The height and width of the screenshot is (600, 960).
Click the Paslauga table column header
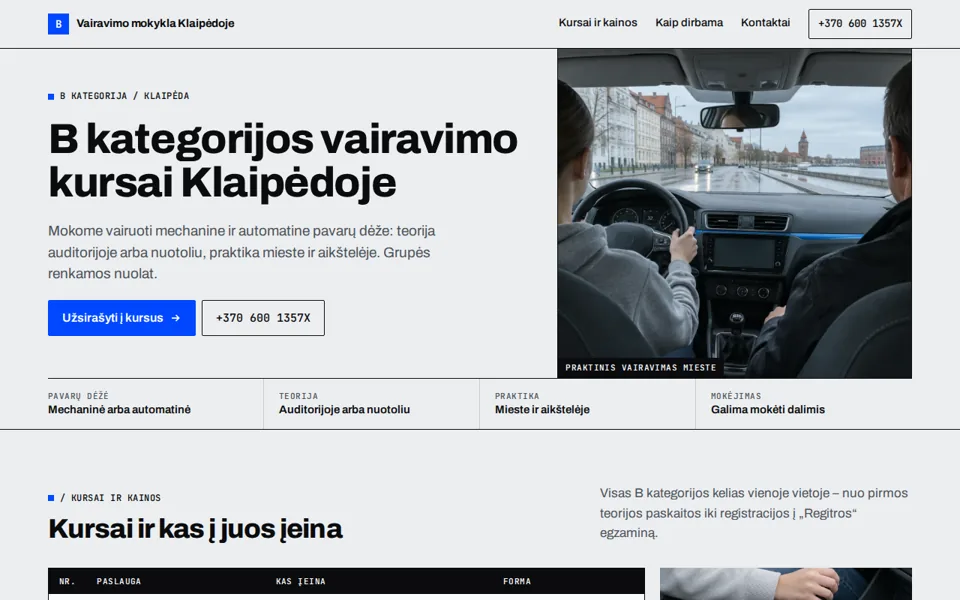[119, 582]
